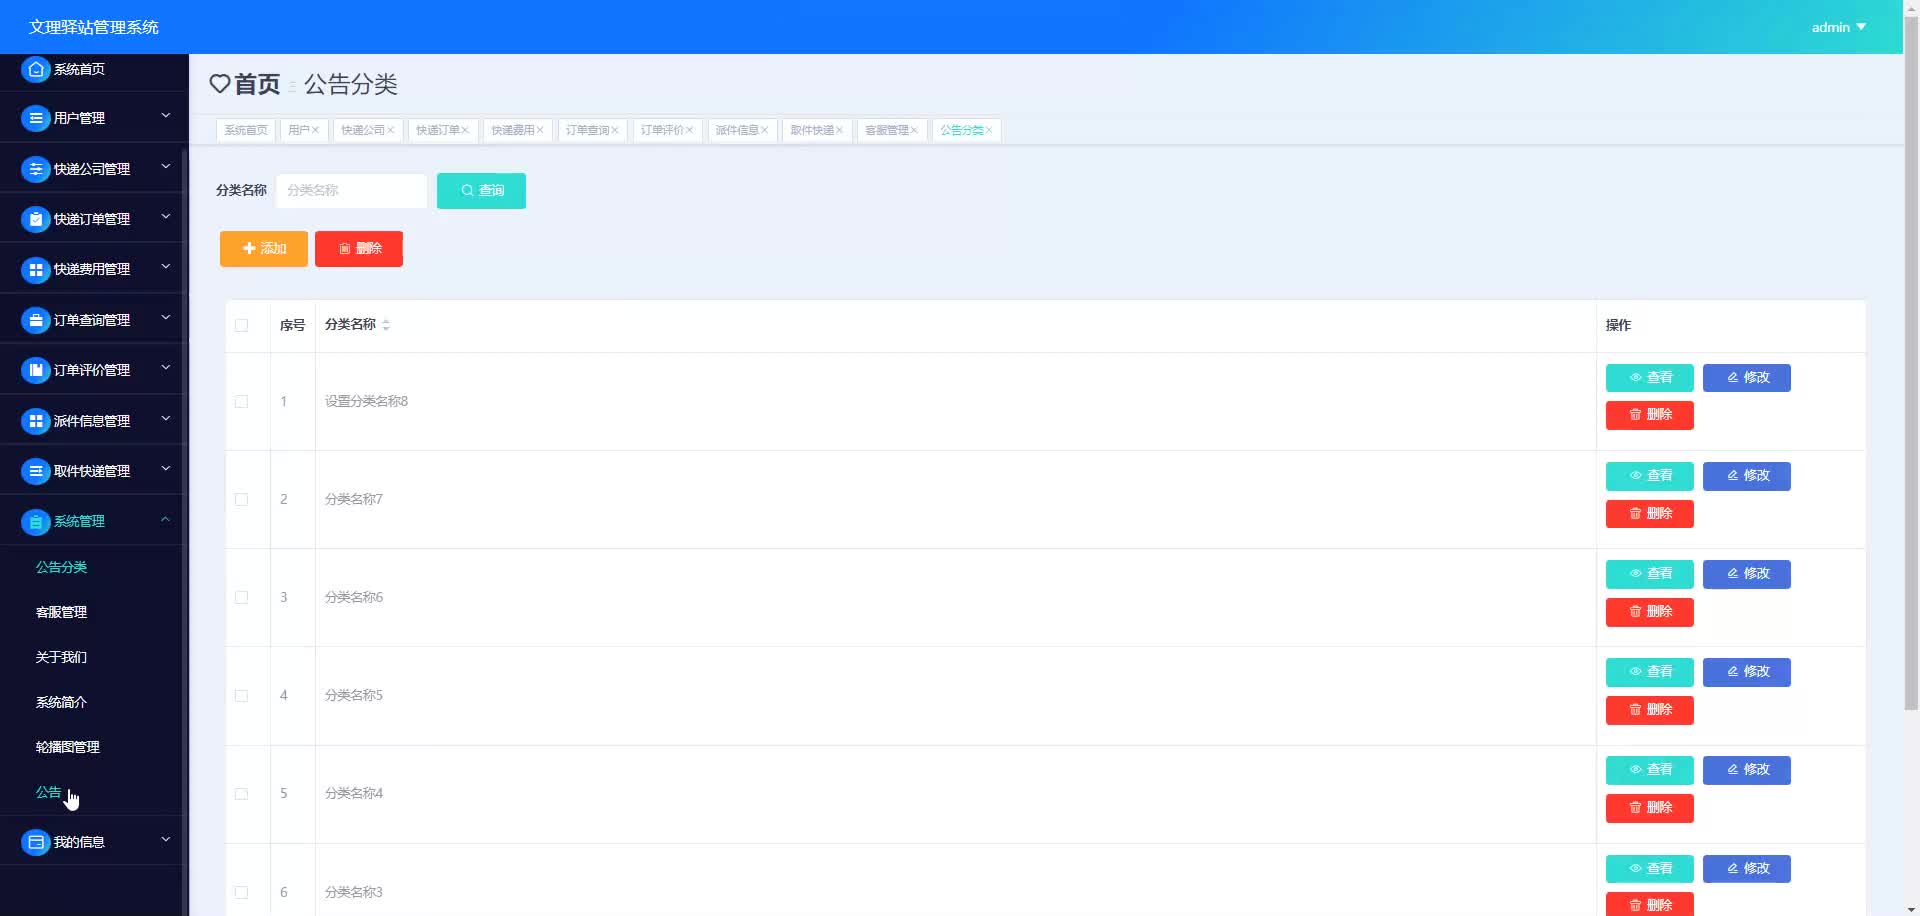Click the heart icon beside 首页

[x=220, y=84]
